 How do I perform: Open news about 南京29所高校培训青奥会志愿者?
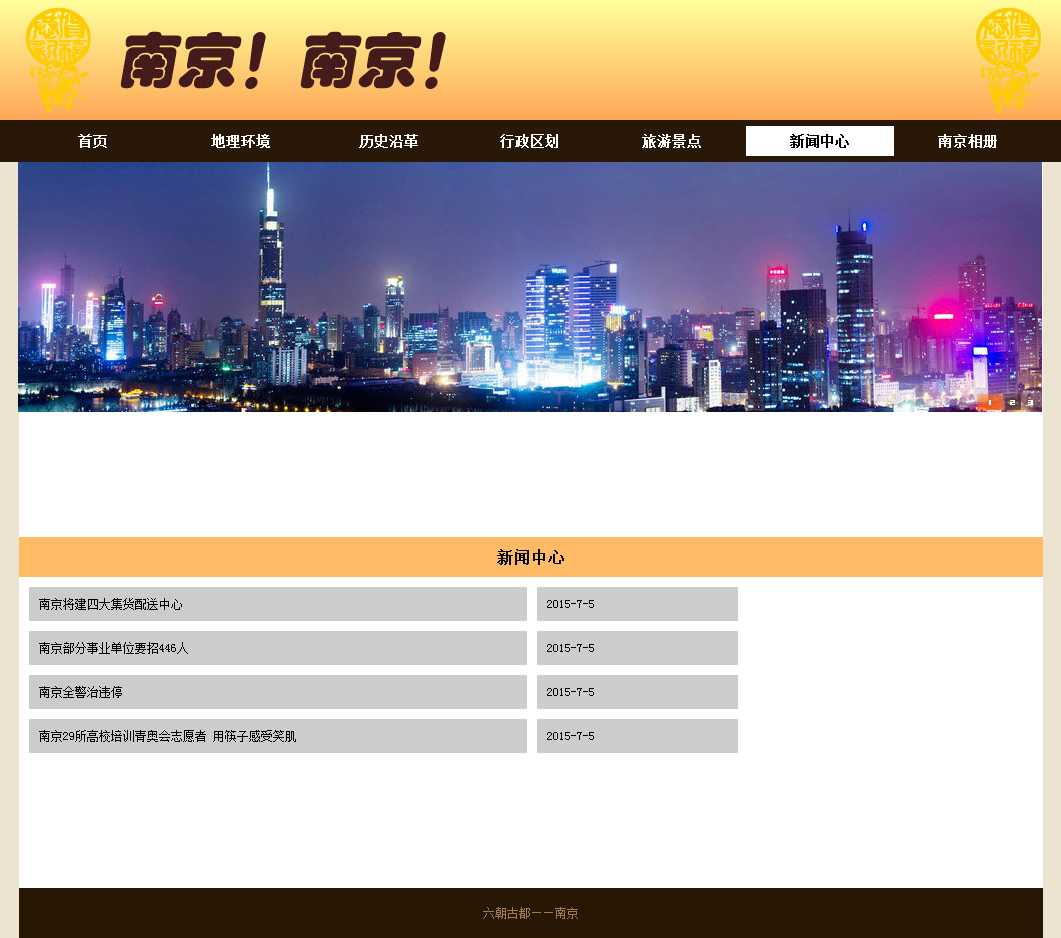167,736
